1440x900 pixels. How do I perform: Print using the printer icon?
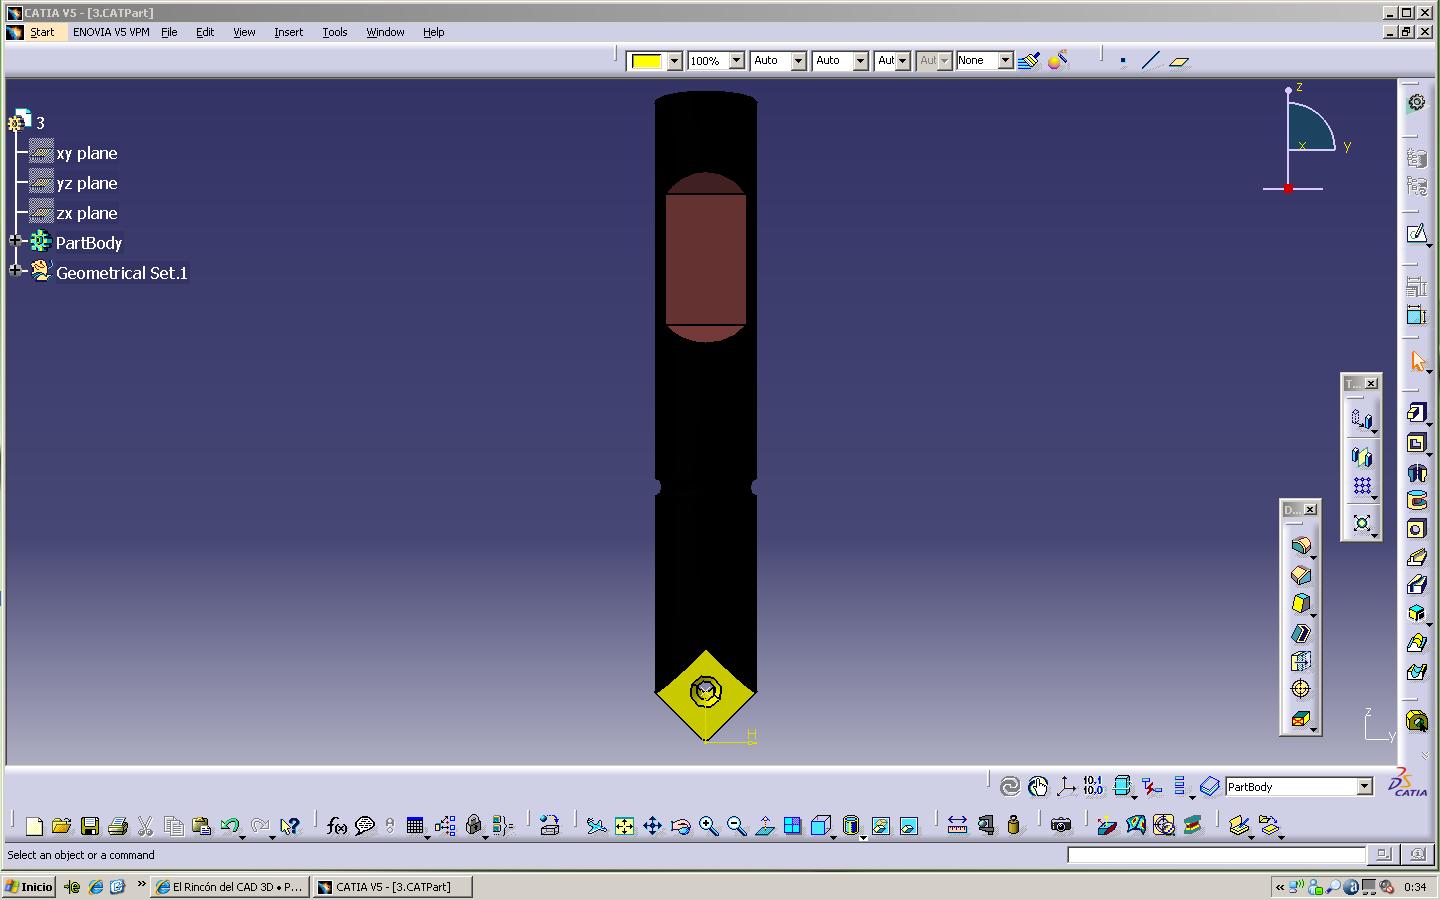pos(118,826)
